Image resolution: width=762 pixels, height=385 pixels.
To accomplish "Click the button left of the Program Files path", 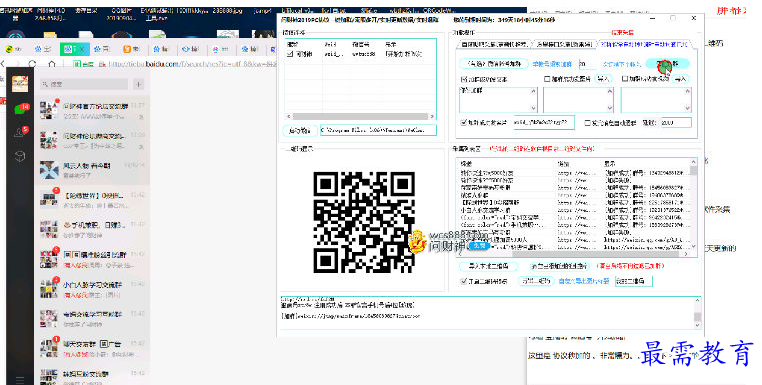I will [x=300, y=130].
